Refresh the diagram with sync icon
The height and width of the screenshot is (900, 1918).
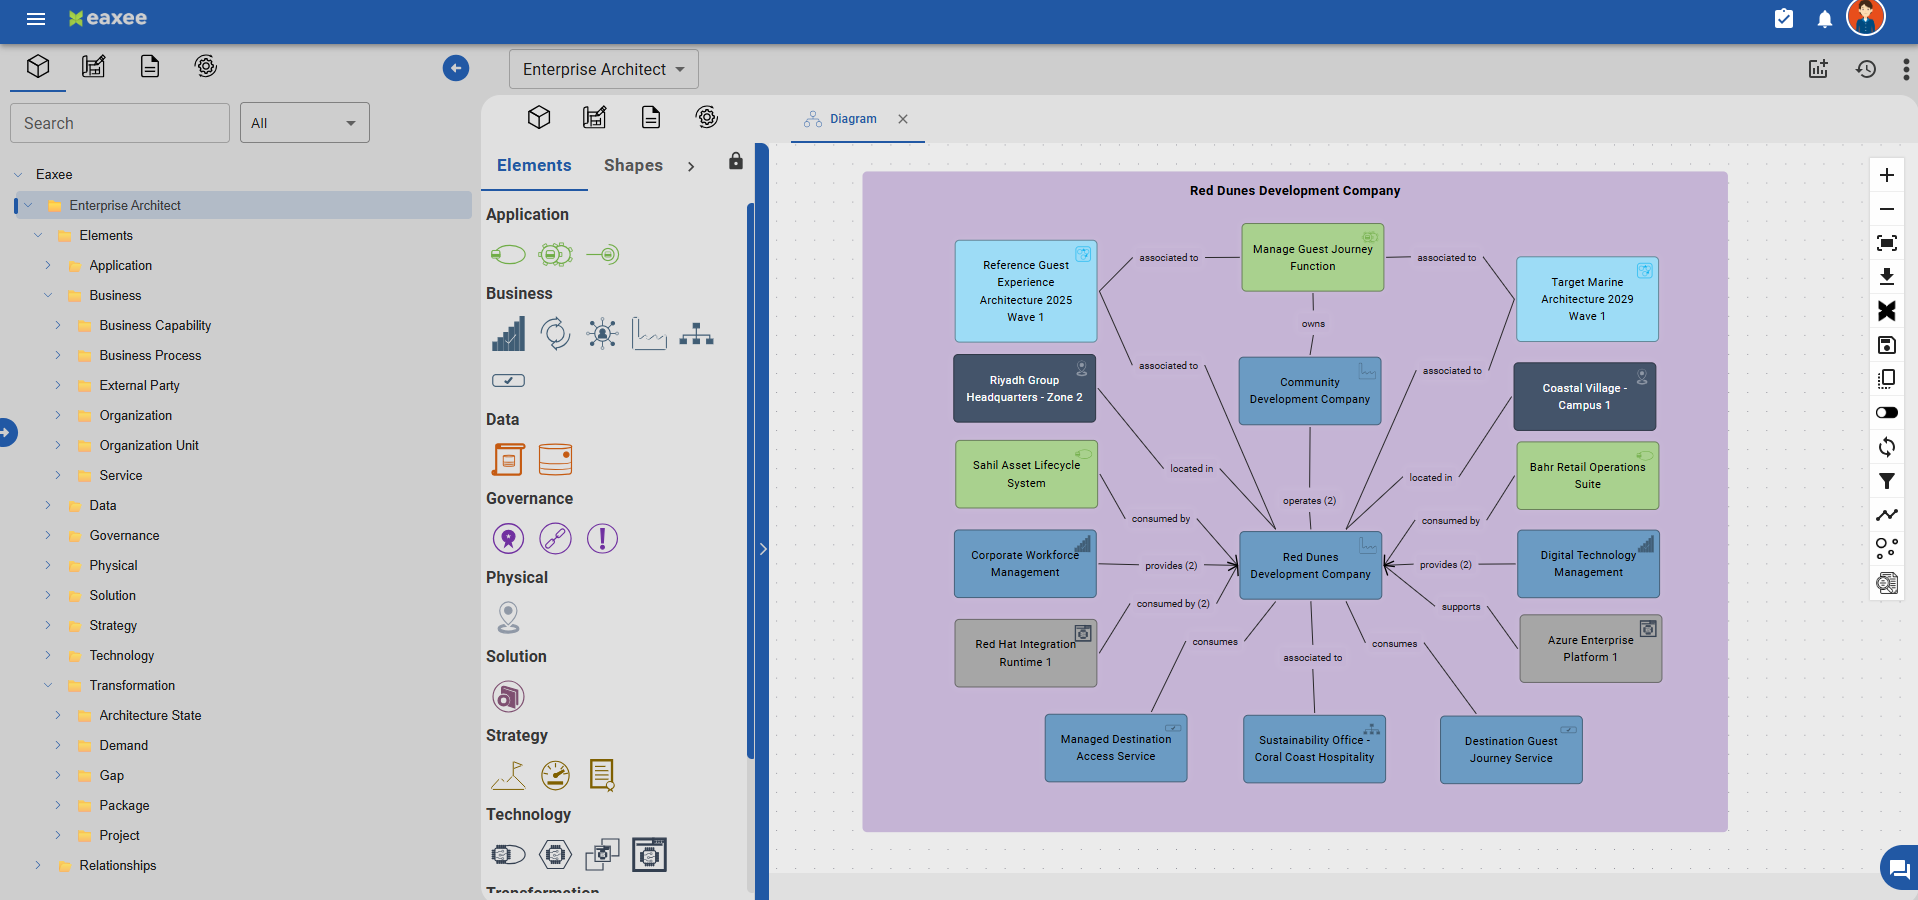tap(1887, 447)
